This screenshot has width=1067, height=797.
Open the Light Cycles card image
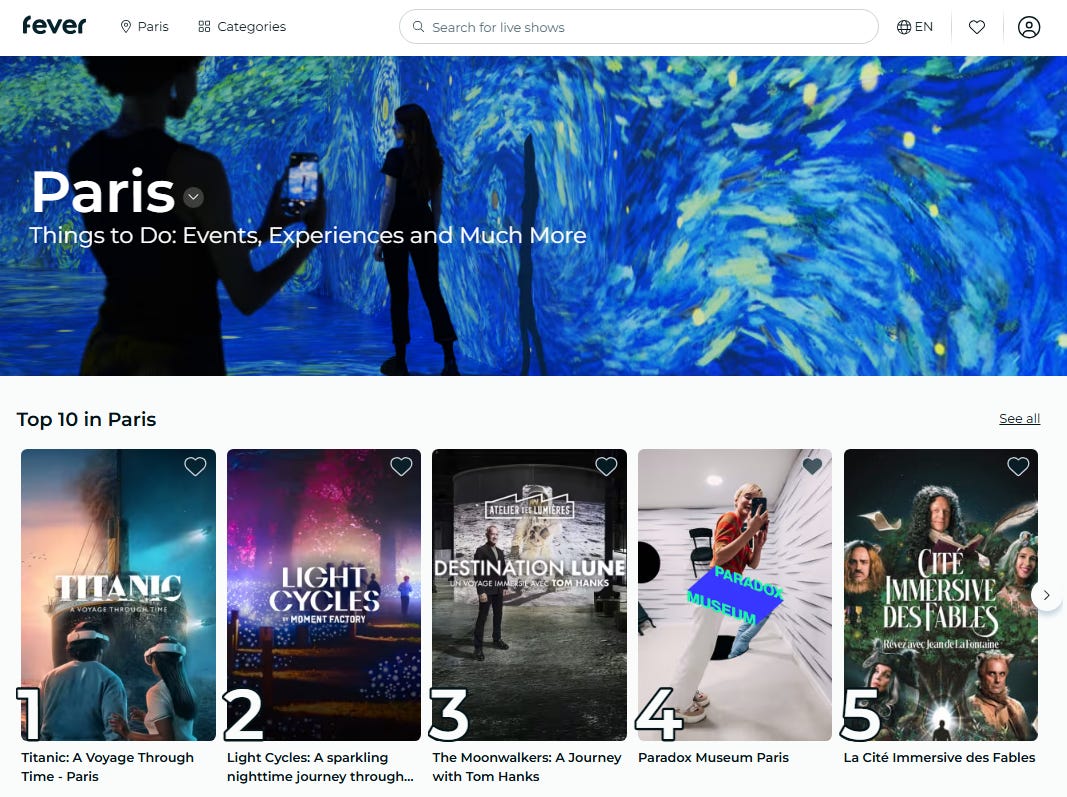coord(324,595)
